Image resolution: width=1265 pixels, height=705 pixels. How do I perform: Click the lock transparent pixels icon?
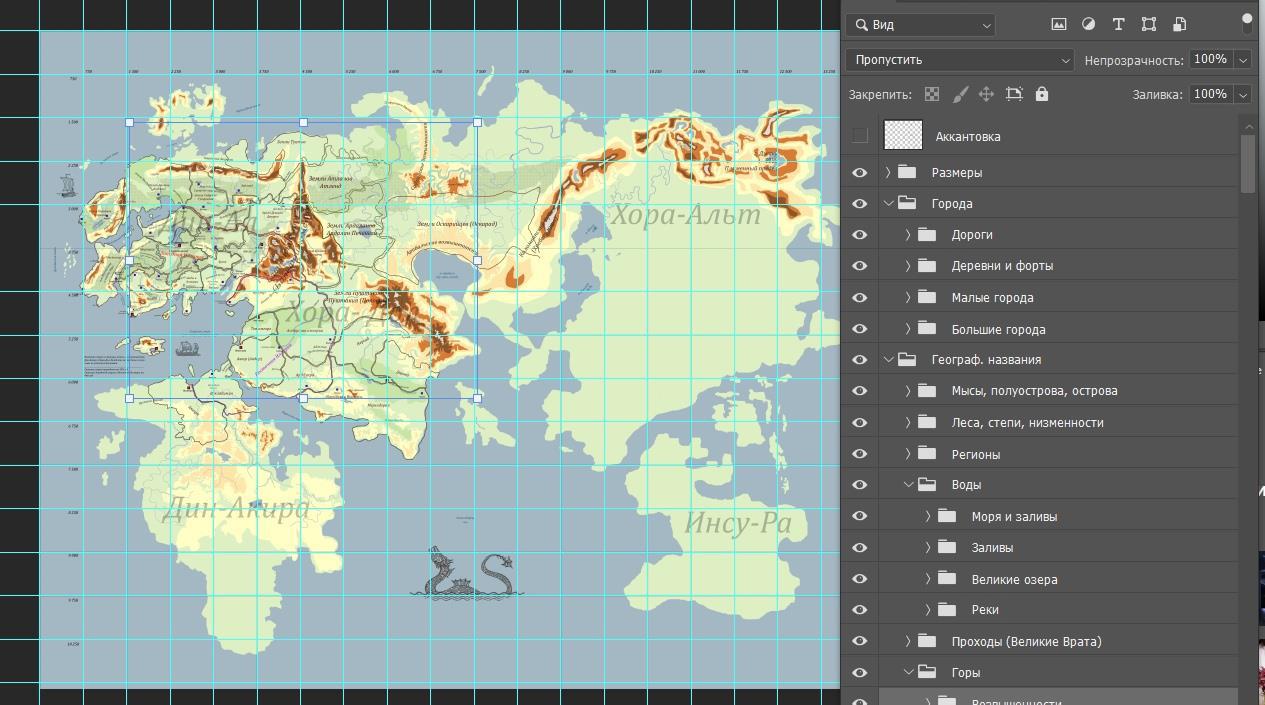(932, 94)
